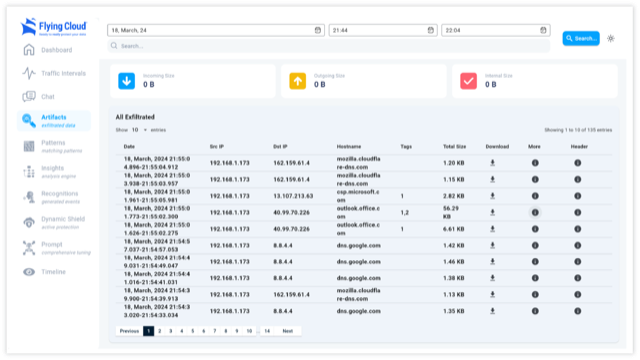Download the 1.20 KB mozilla.cloudflare-dns entry
Image resolution: width=640 pixels, height=360 pixels.
[x=493, y=163]
